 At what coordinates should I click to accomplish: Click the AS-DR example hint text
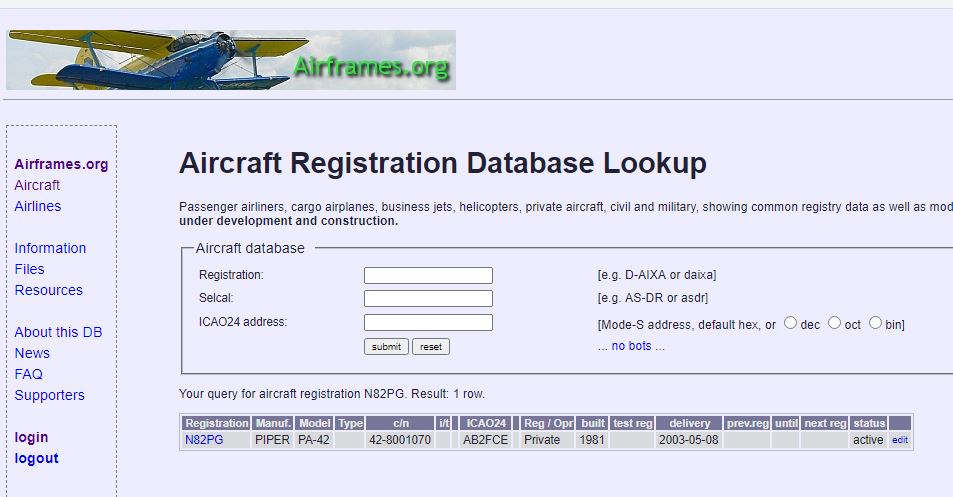653,298
